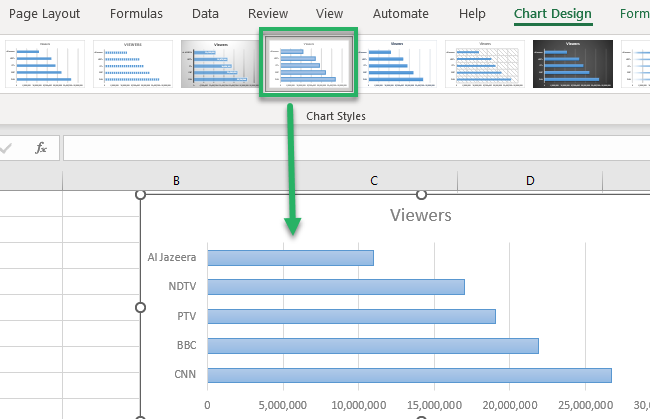Pick the chart style with diagonal hatched background
The width and height of the screenshot is (650, 419).
(484, 63)
